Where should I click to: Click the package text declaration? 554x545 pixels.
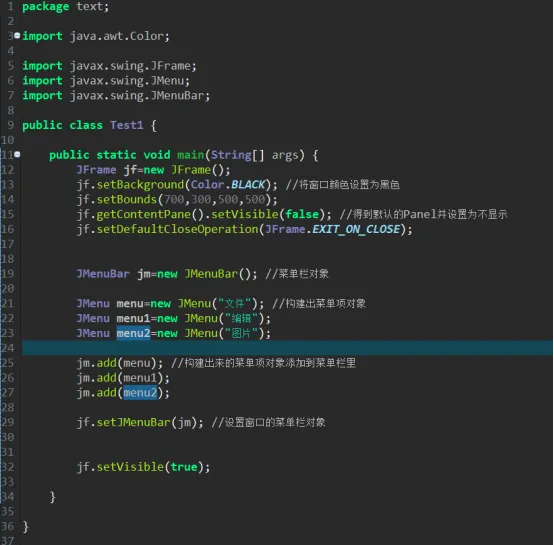click(x=66, y=7)
